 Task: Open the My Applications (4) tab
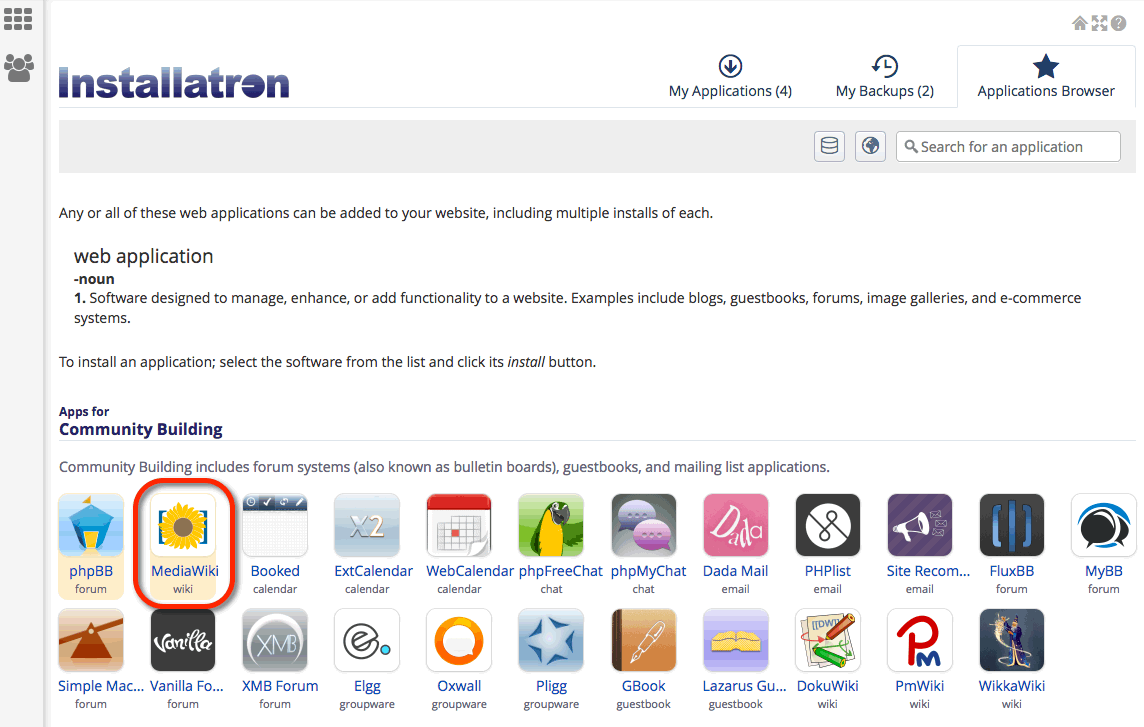click(x=730, y=77)
